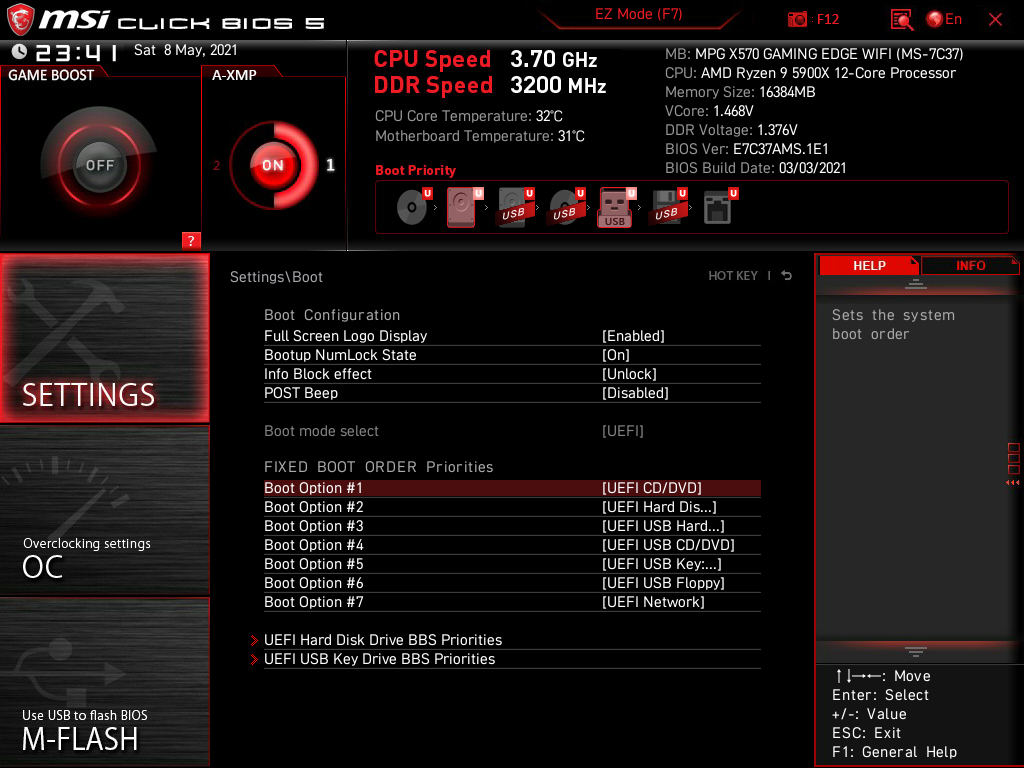Viewport: 1024px width, 768px height.
Task: Click the red arrows sidebar handle at right edge
Action: click(x=1013, y=483)
